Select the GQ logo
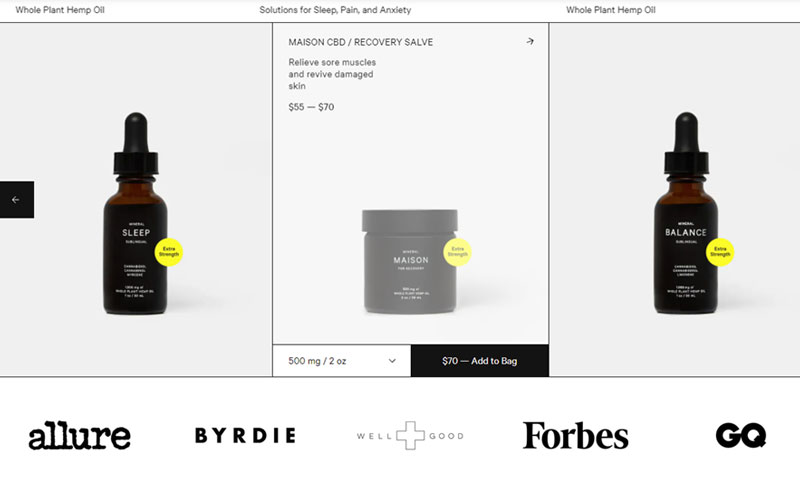 coord(741,435)
